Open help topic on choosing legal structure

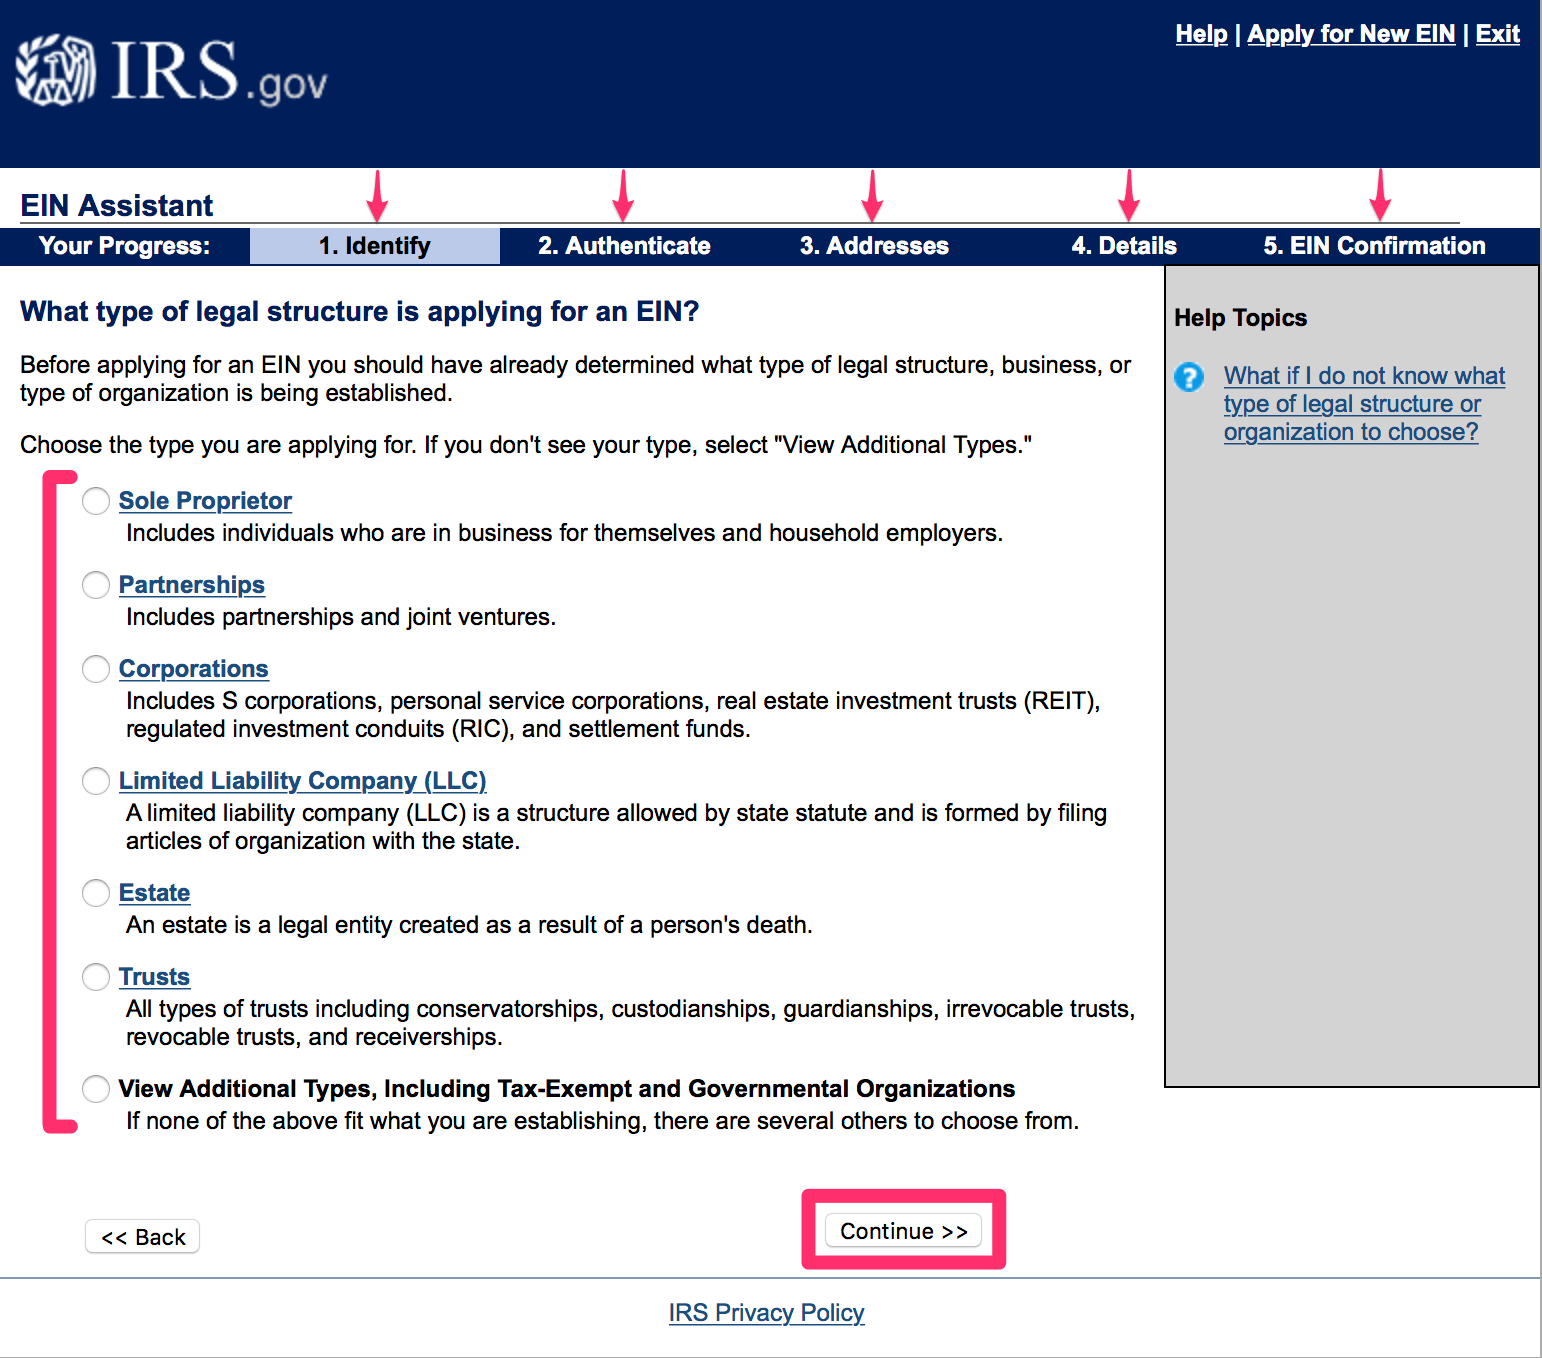pos(1364,404)
